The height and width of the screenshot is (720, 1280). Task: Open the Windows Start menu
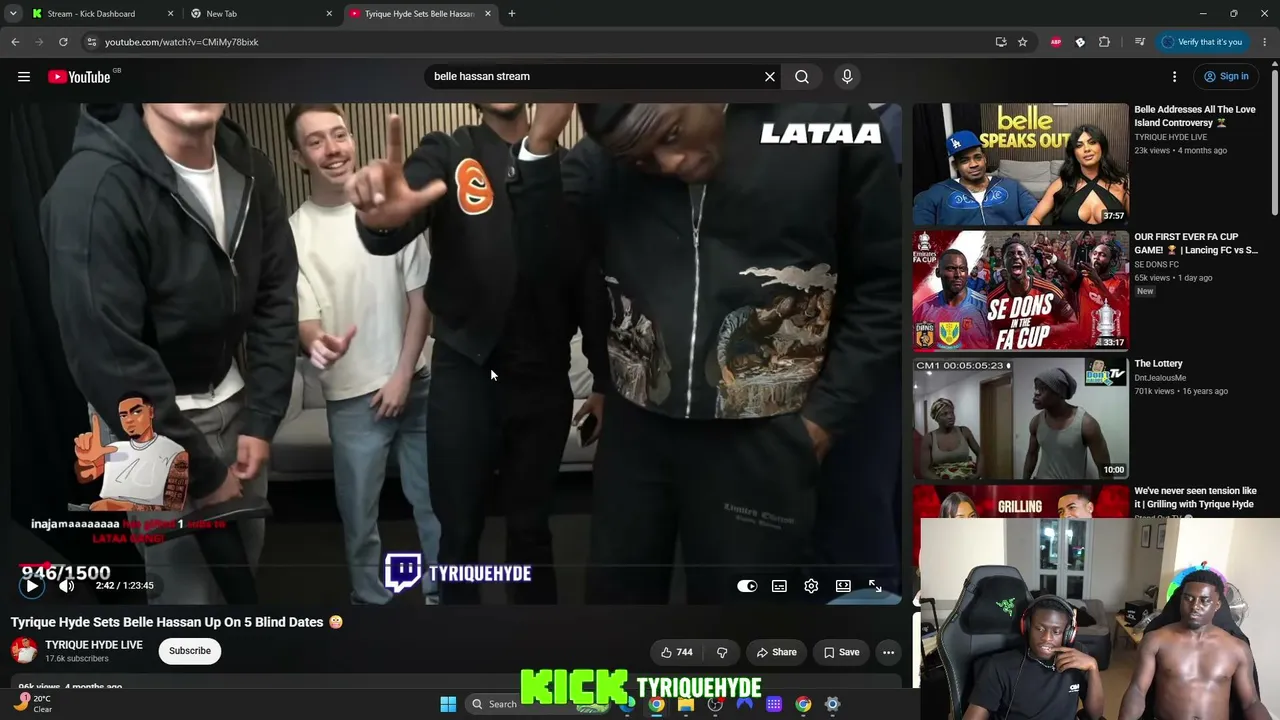pos(448,704)
